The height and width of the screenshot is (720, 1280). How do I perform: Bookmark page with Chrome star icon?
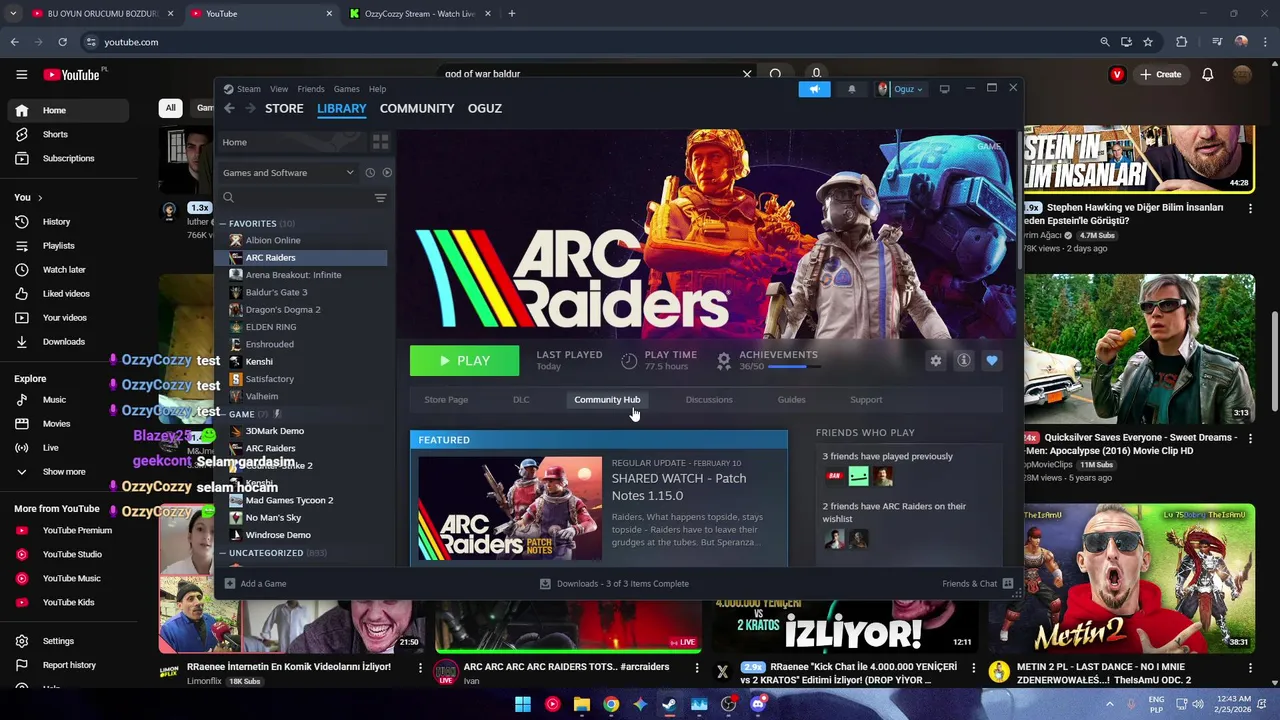tap(1148, 42)
